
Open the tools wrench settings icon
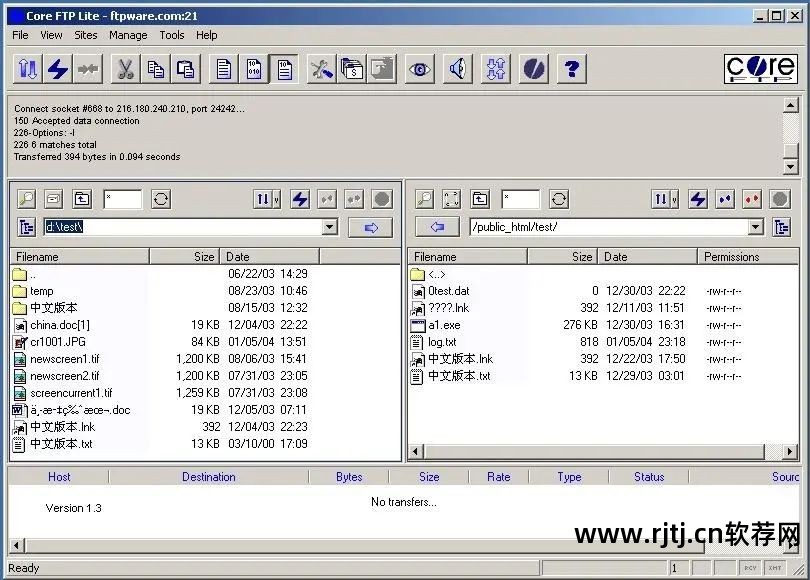click(322, 69)
